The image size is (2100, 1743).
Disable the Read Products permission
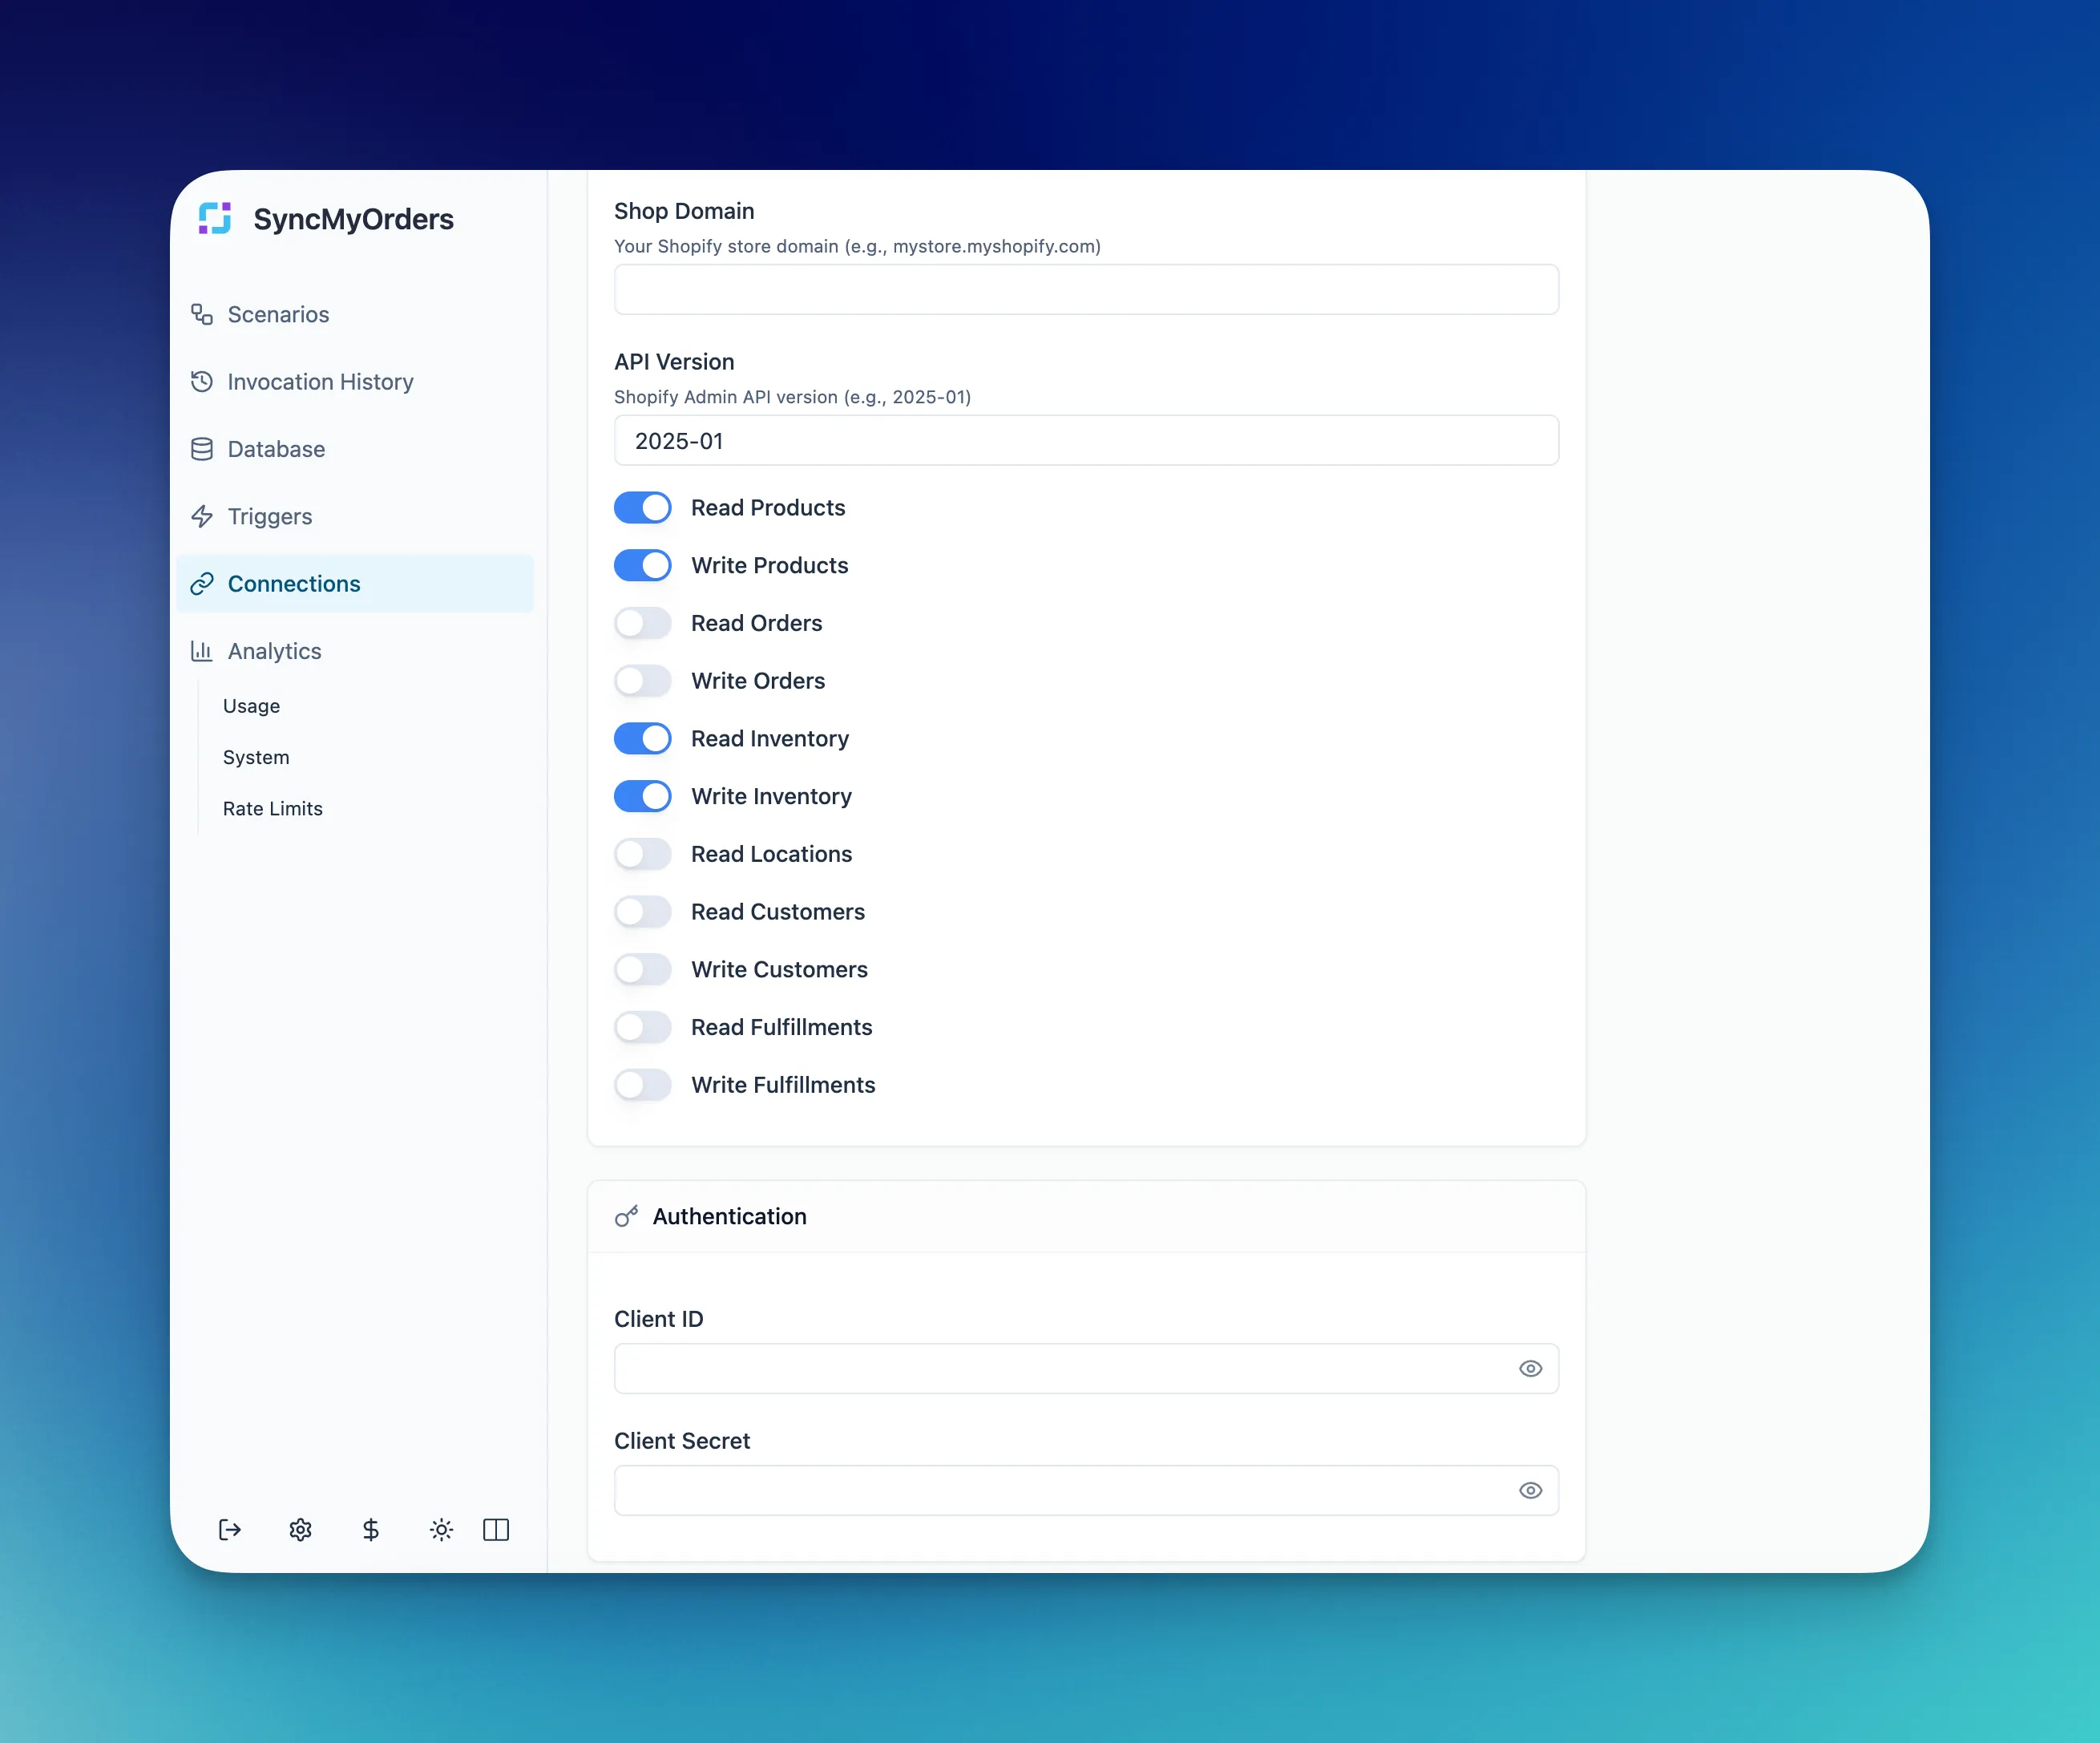tap(642, 507)
